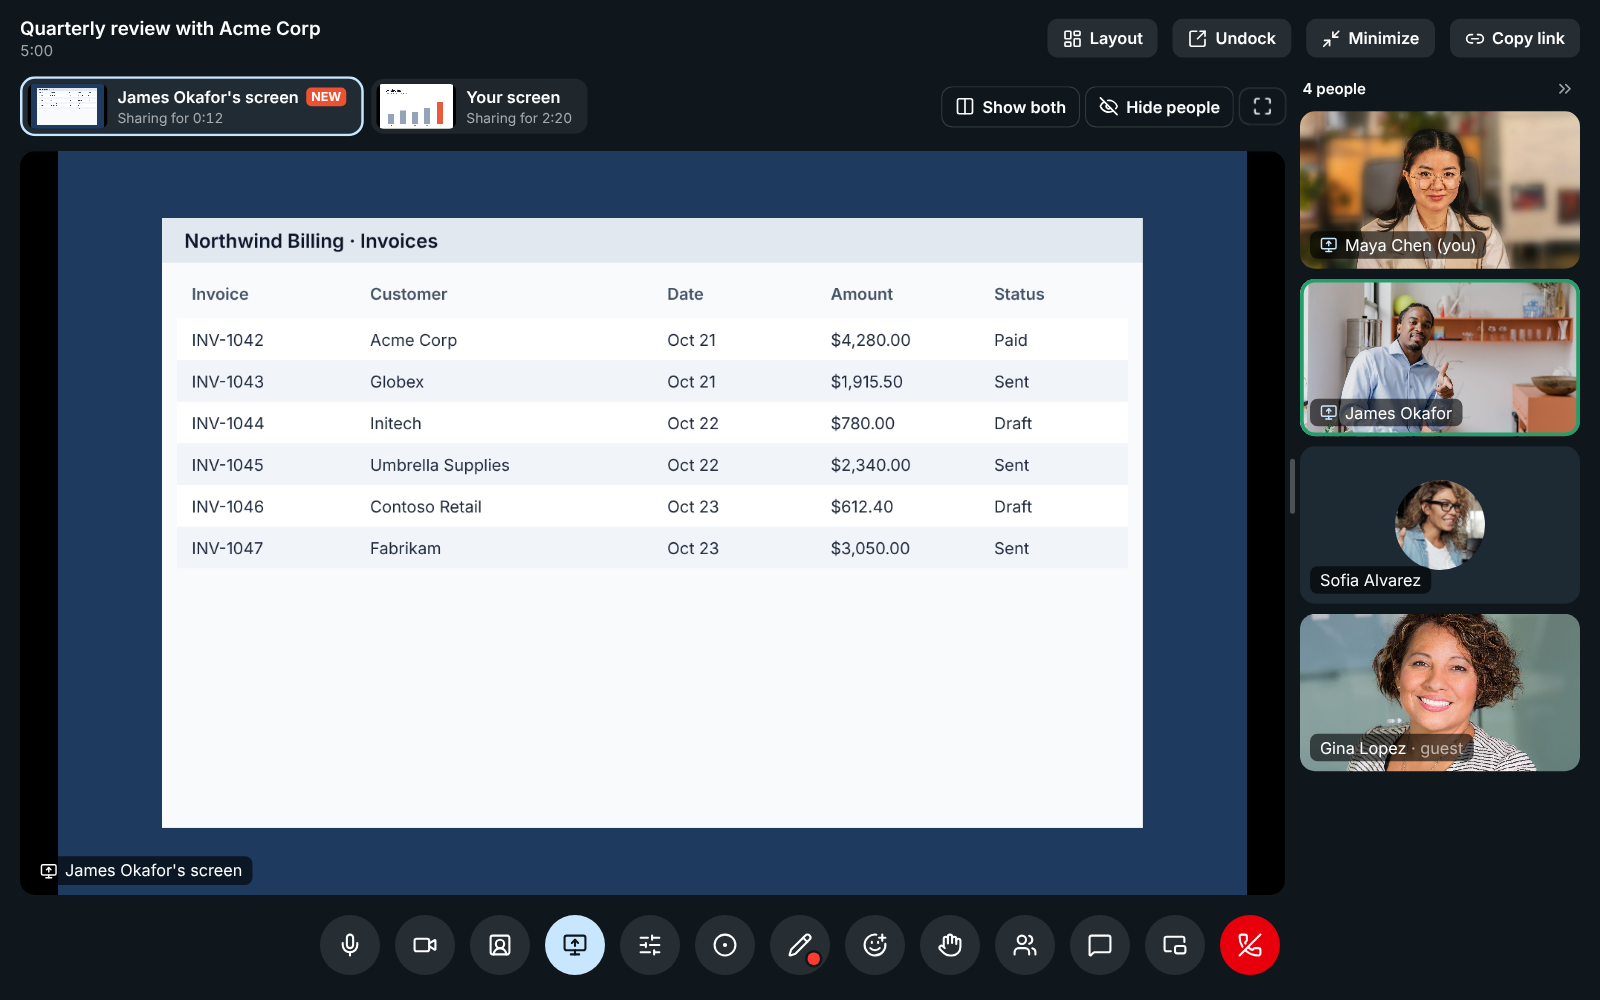Toggle the annotation pen tool

[800, 945]
